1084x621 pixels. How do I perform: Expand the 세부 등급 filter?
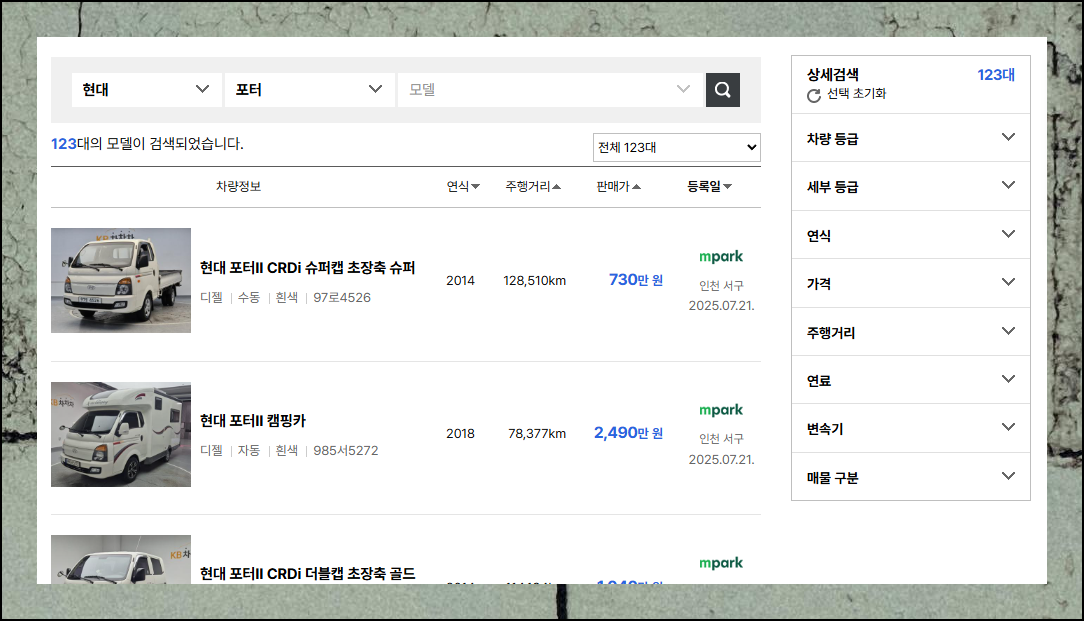[910, 187]
